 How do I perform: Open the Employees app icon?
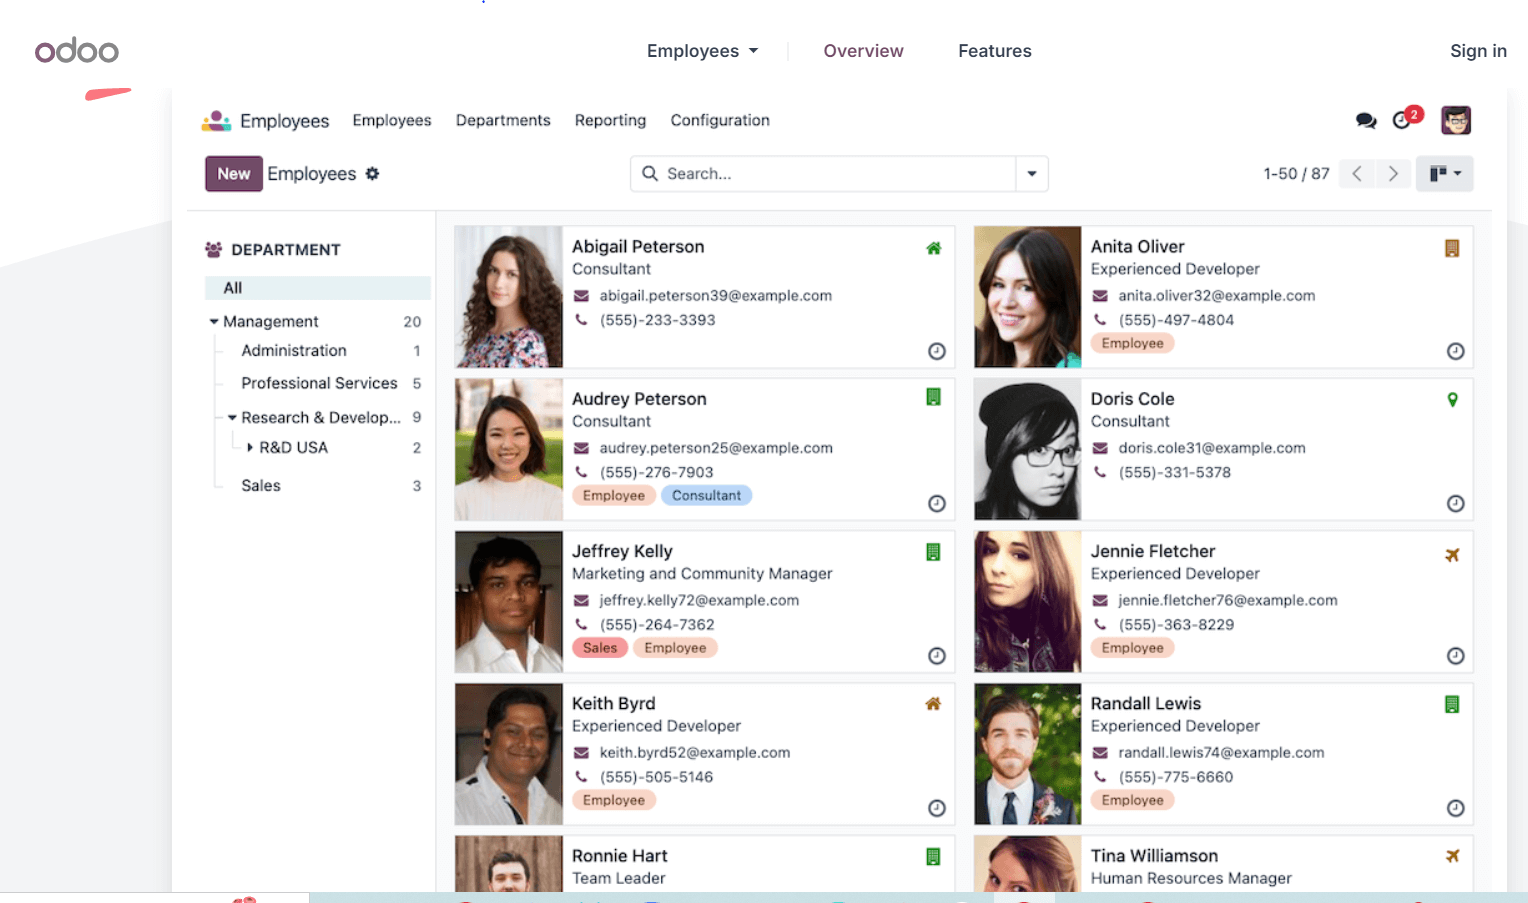[216, 121]
